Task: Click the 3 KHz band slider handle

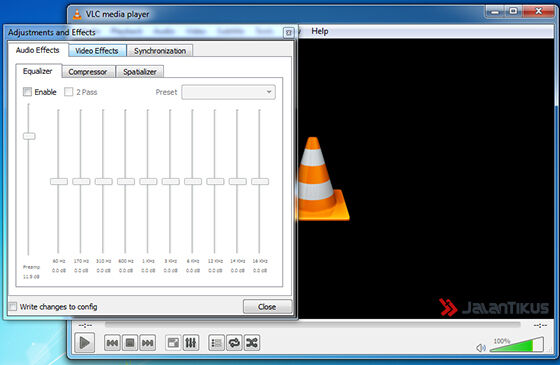Action: tap(171, 181)
